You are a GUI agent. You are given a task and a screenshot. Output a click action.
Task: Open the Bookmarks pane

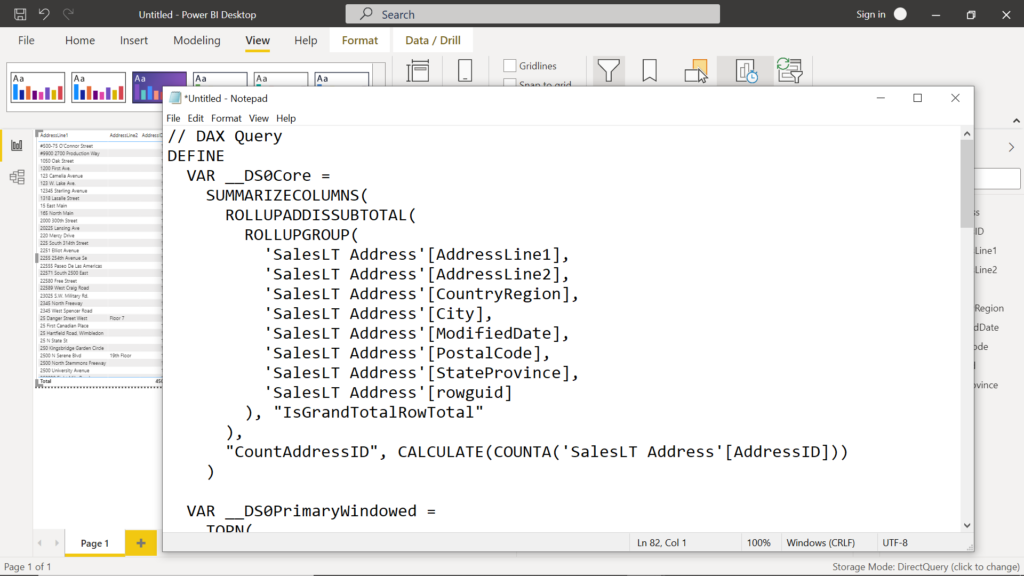[x=650, y=70]
